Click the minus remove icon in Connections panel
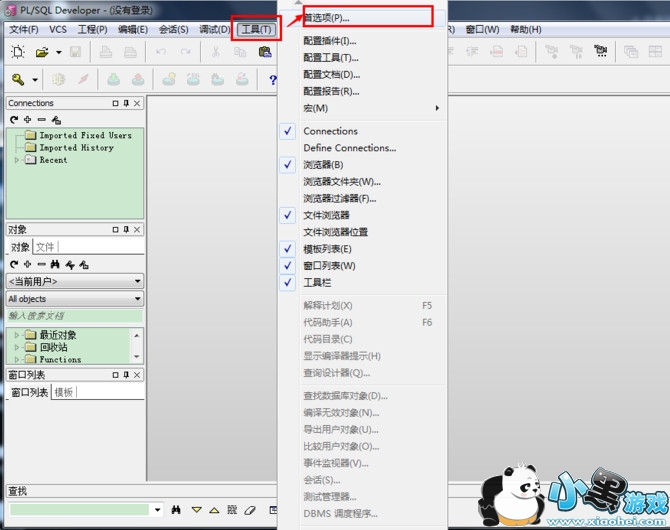 point(41,120)
